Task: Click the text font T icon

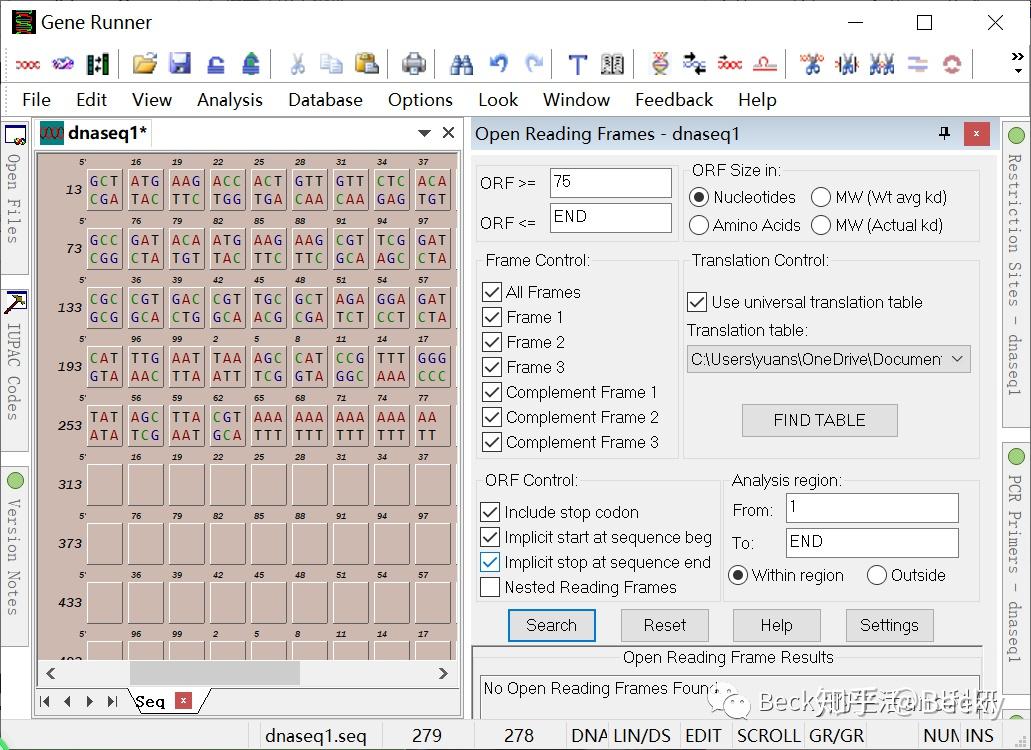Action: [x=577, y=64]
